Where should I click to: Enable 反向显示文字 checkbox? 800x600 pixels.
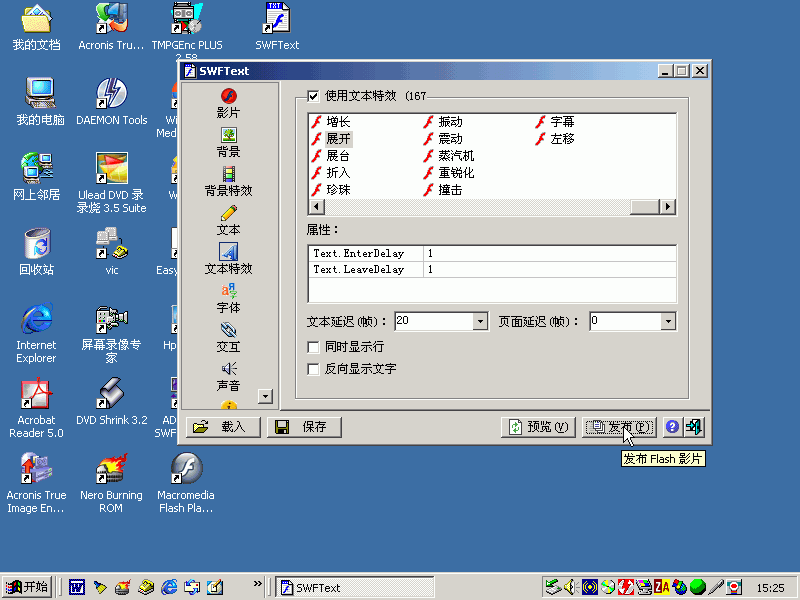click(314, 369)
